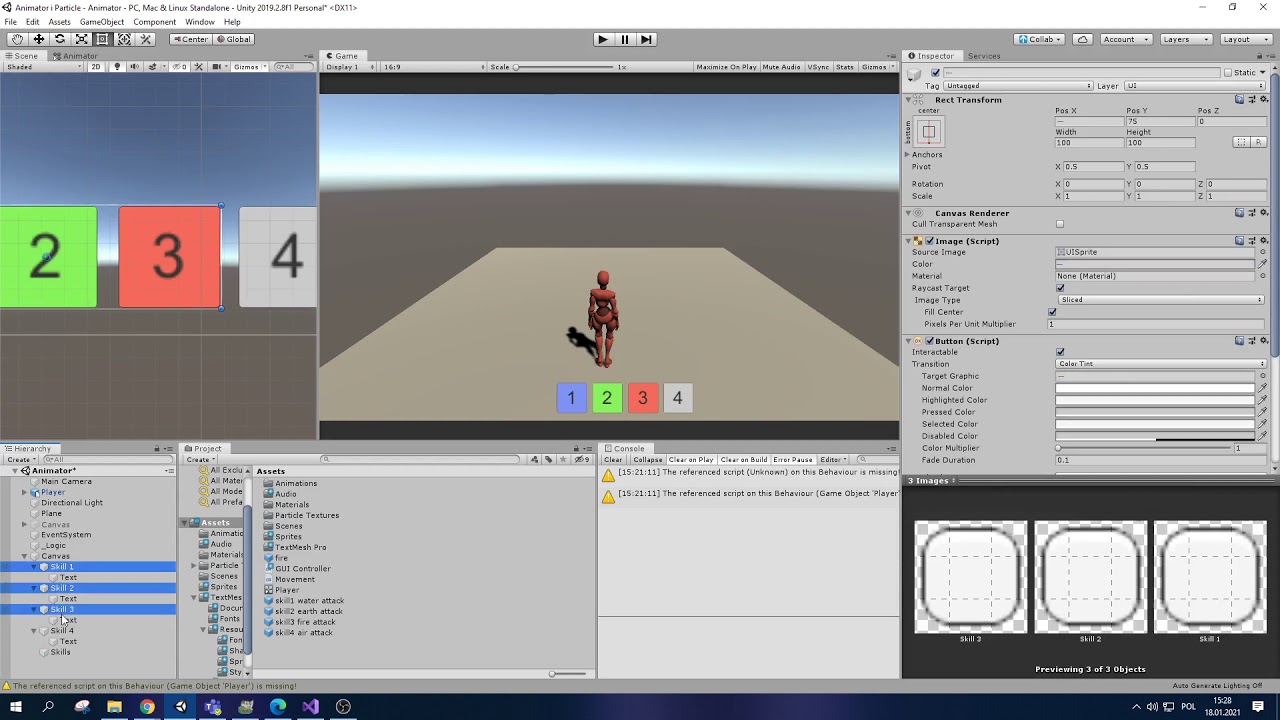Open Transition dropdown set to Color Tint
The width and height of the screenshot is (1280, 720).
coord(1161,364)
